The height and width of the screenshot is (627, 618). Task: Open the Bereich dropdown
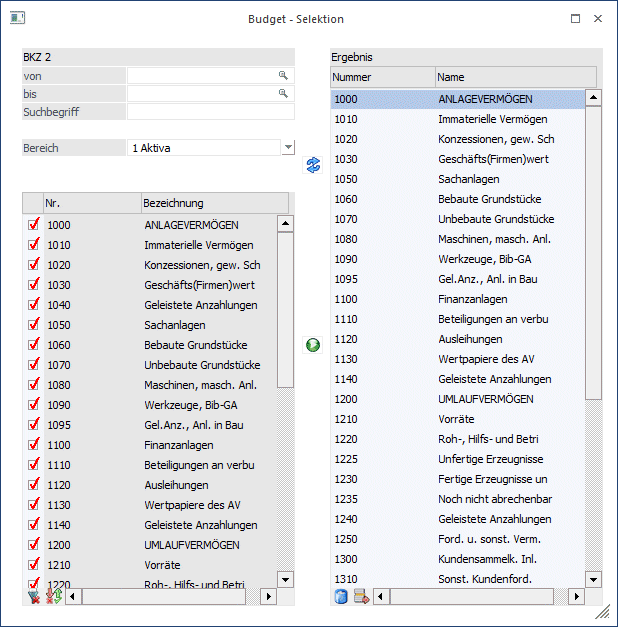point(288,148)
